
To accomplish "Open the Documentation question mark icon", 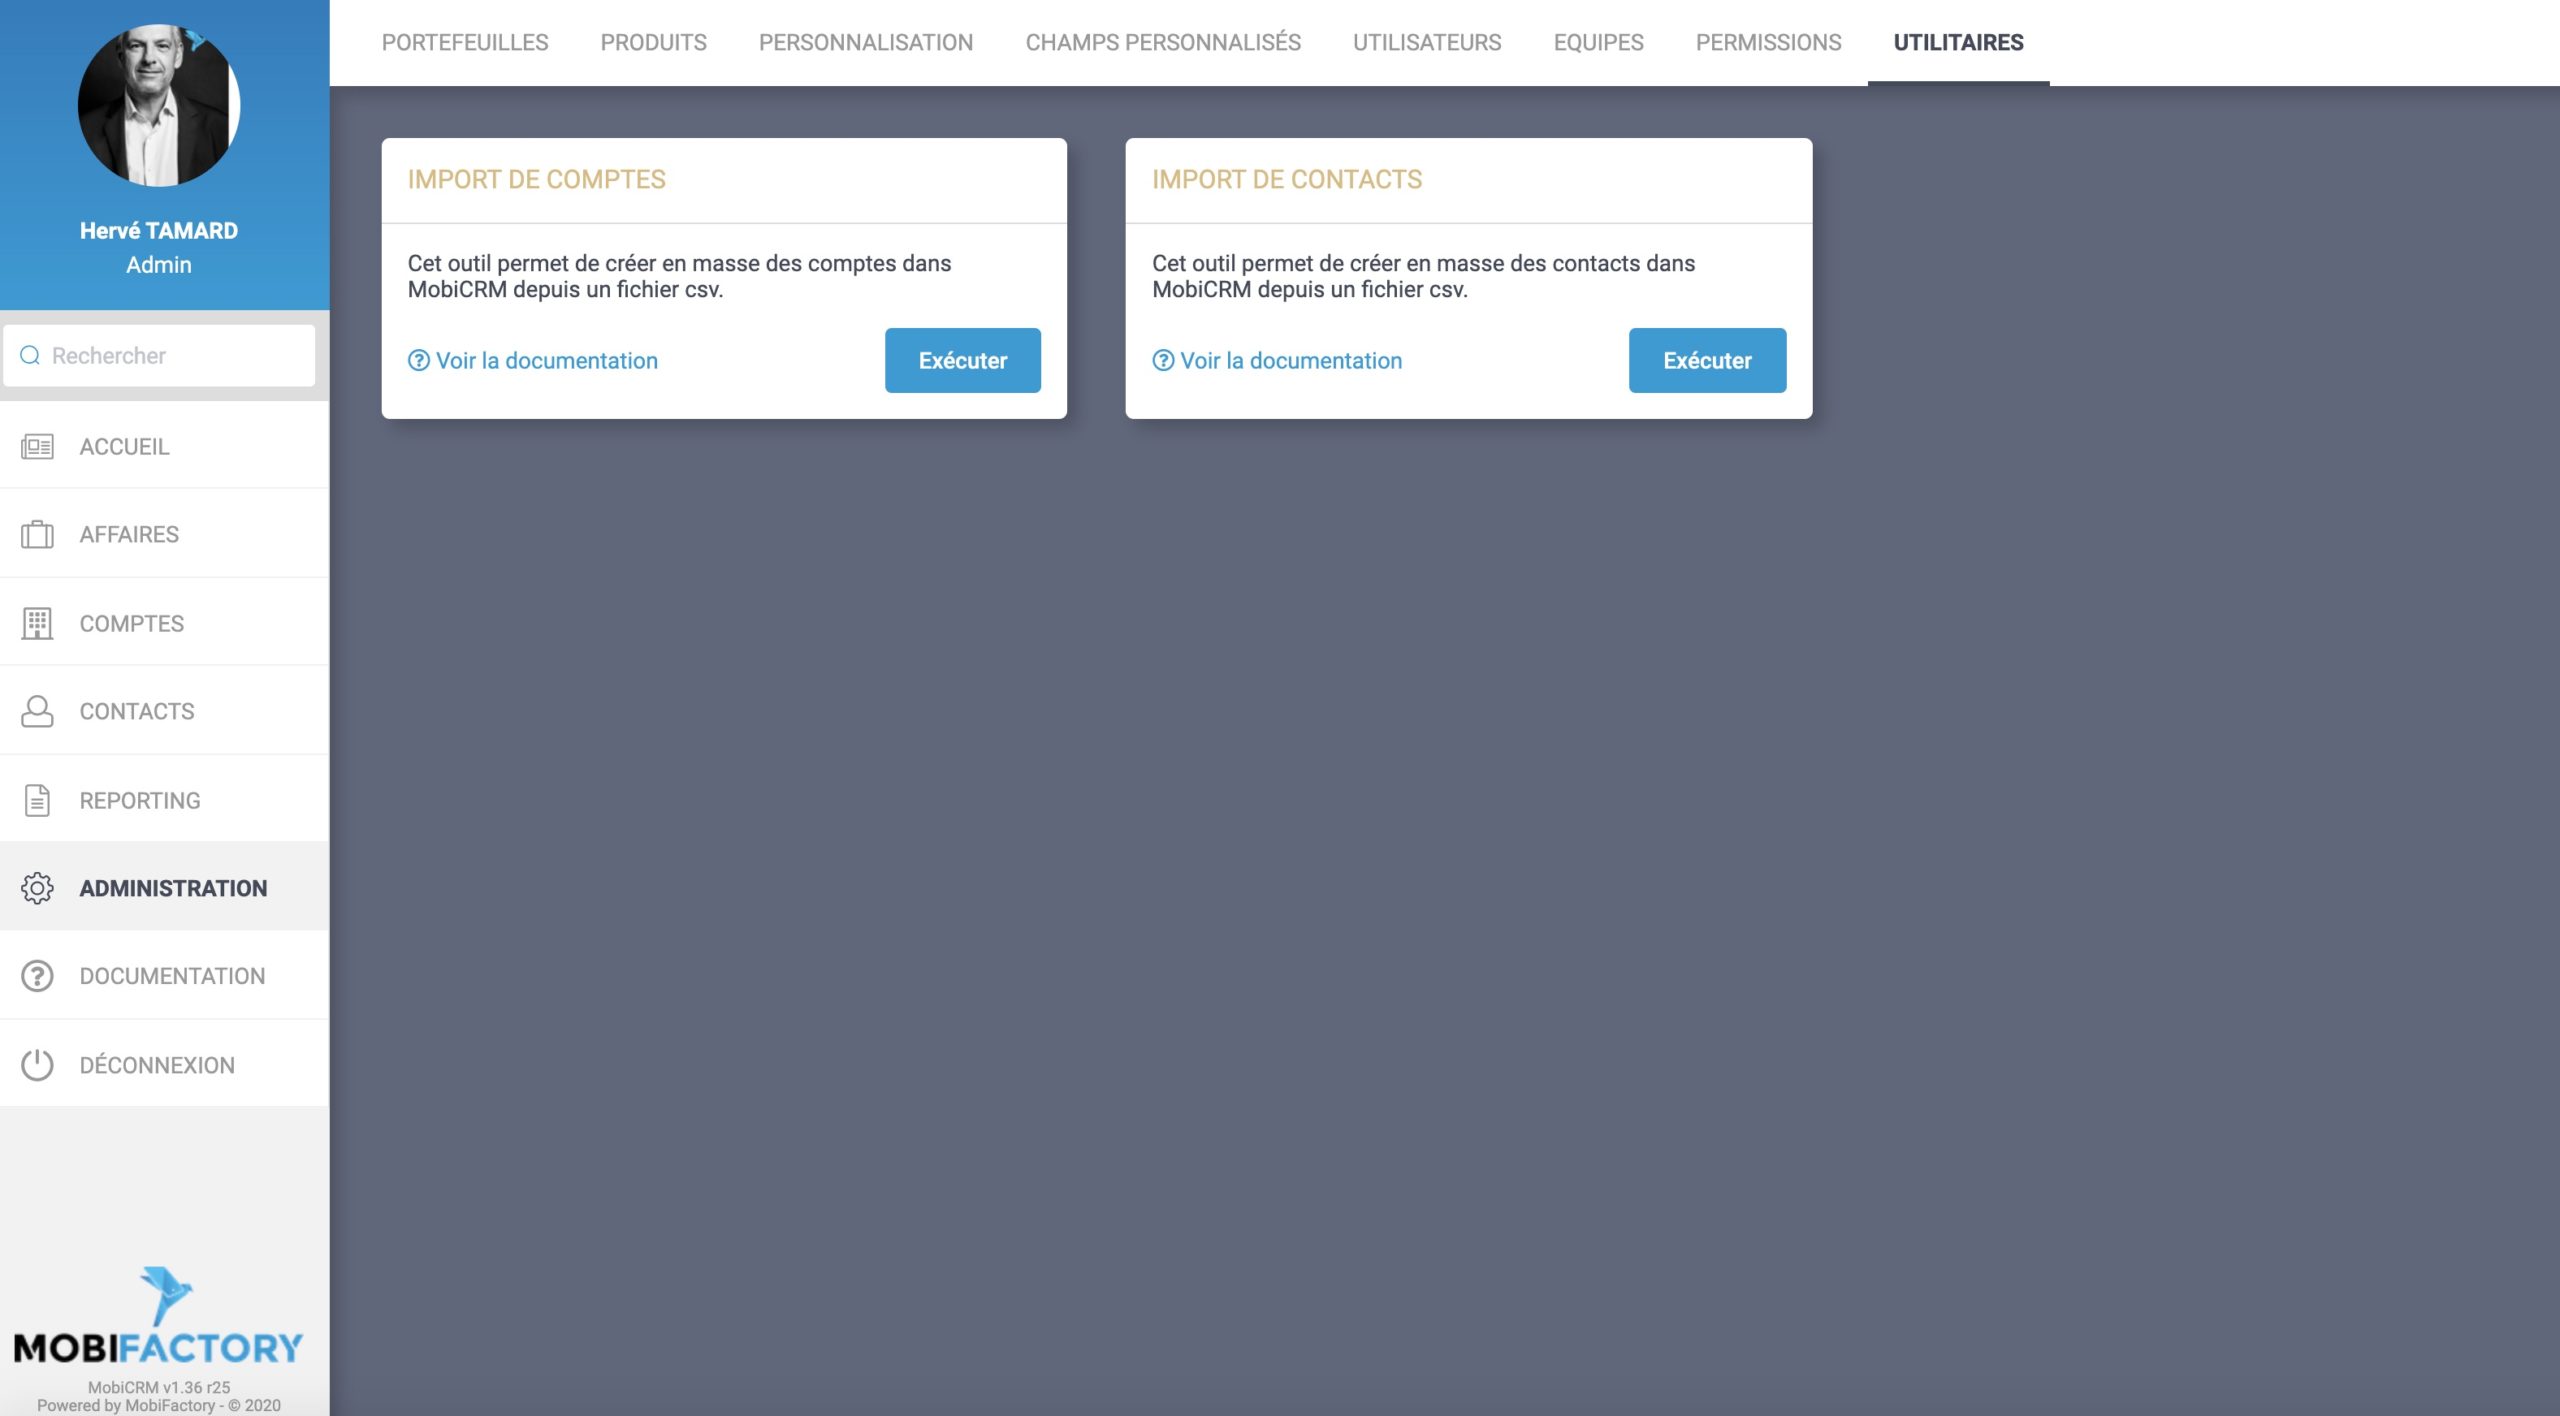I will (x=37, y=976).
